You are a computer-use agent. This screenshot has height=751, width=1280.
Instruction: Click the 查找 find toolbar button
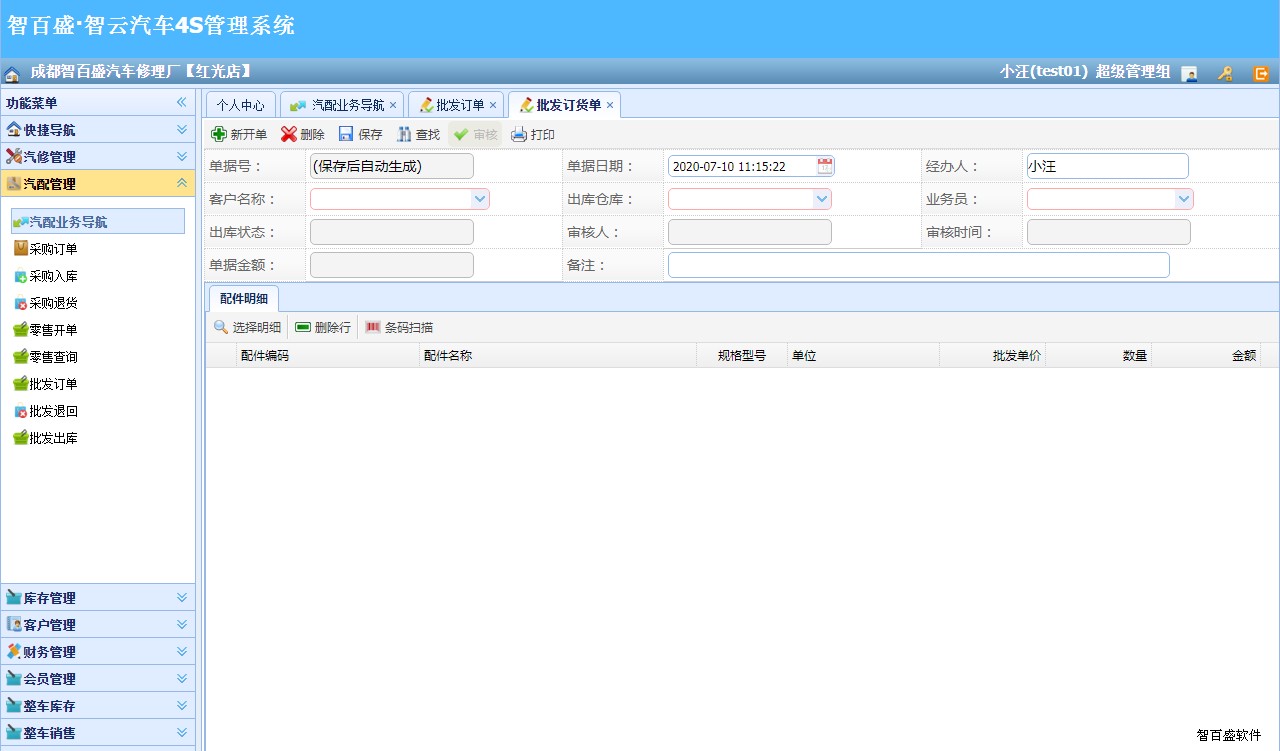click(418, 134)
